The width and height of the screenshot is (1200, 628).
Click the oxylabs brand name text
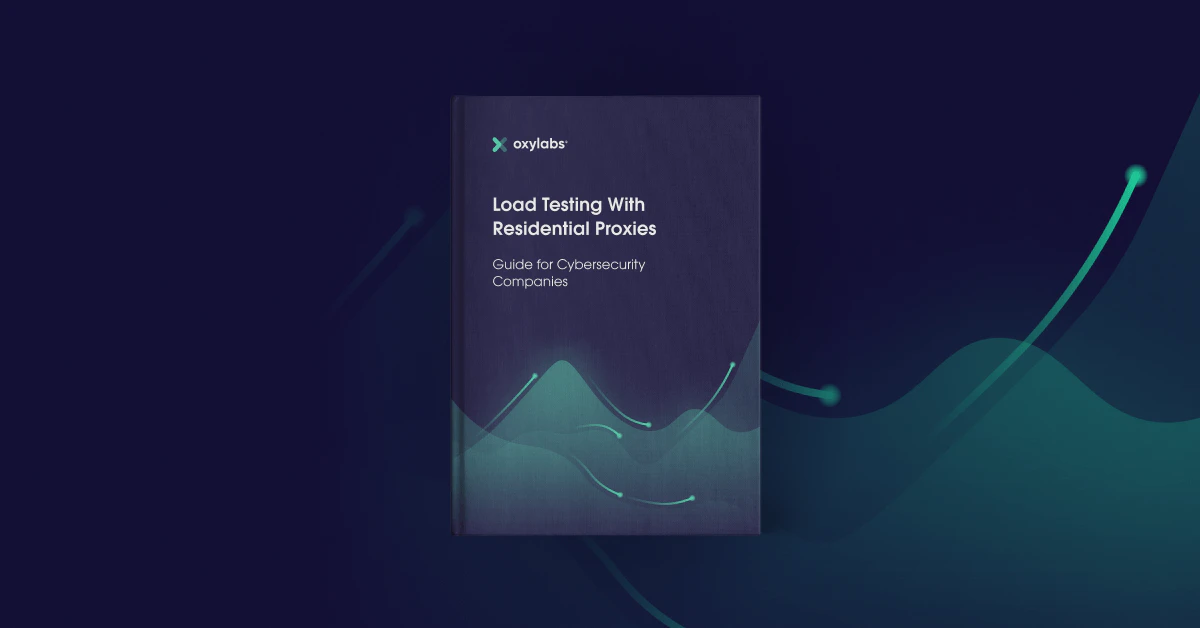pyautogui.click(x=541, y=144)
